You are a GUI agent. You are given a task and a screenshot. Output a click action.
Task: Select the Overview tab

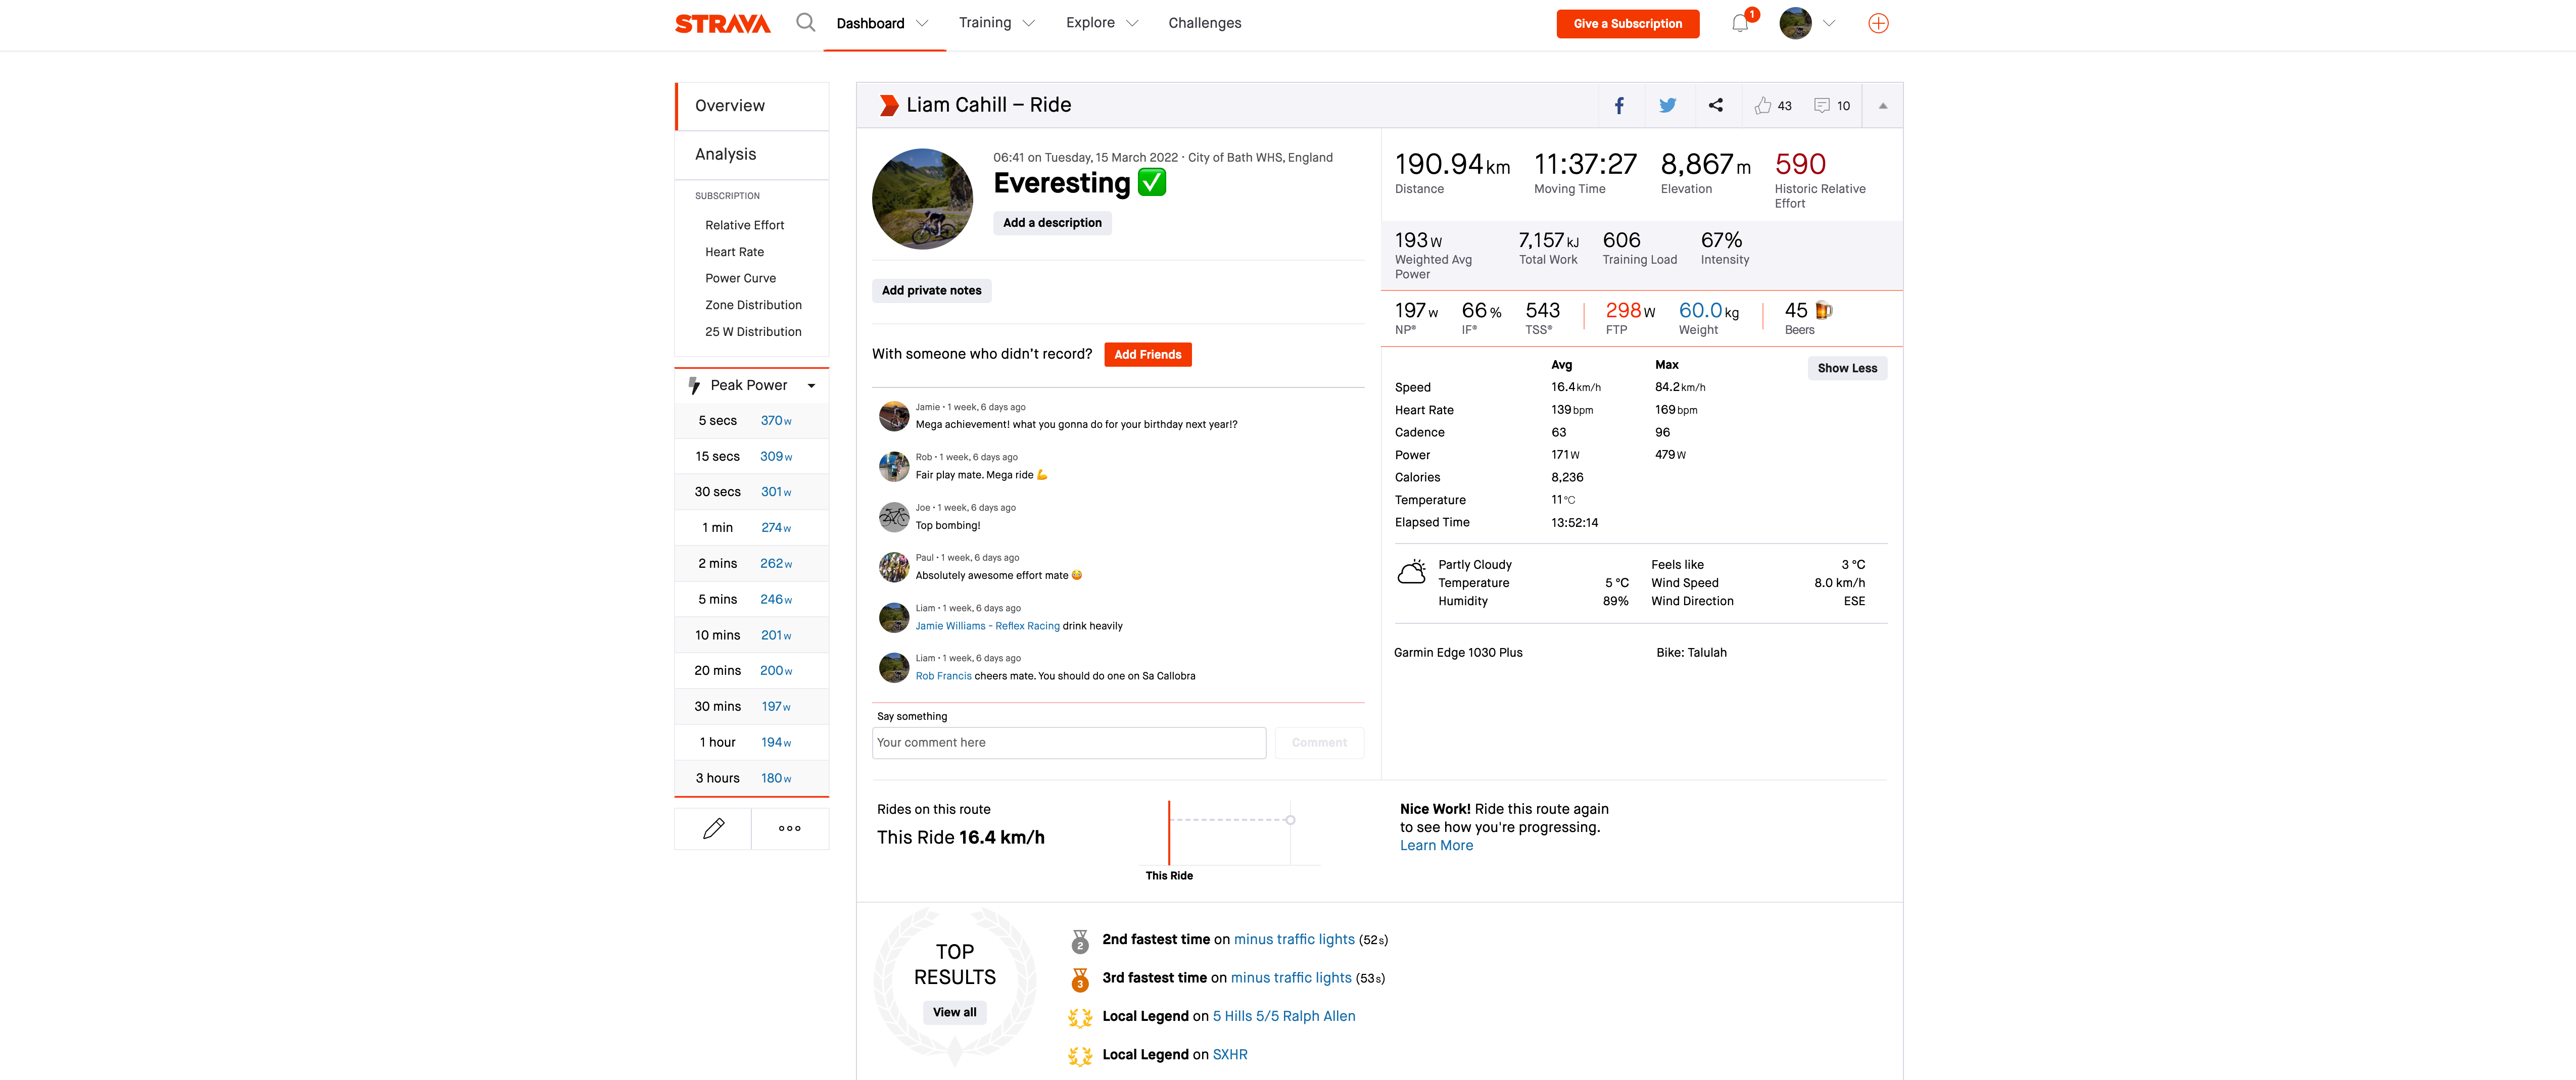[752, 106]
